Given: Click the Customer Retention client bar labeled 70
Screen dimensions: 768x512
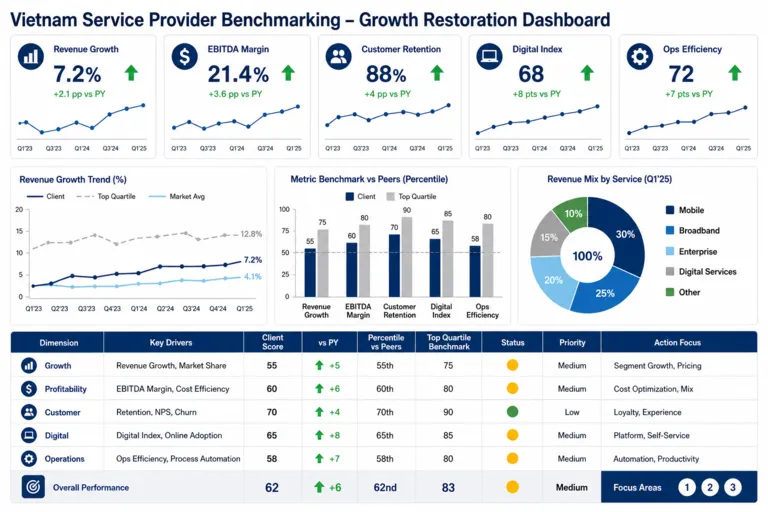Looking at the screenshot, I should (x=394, y=266).
